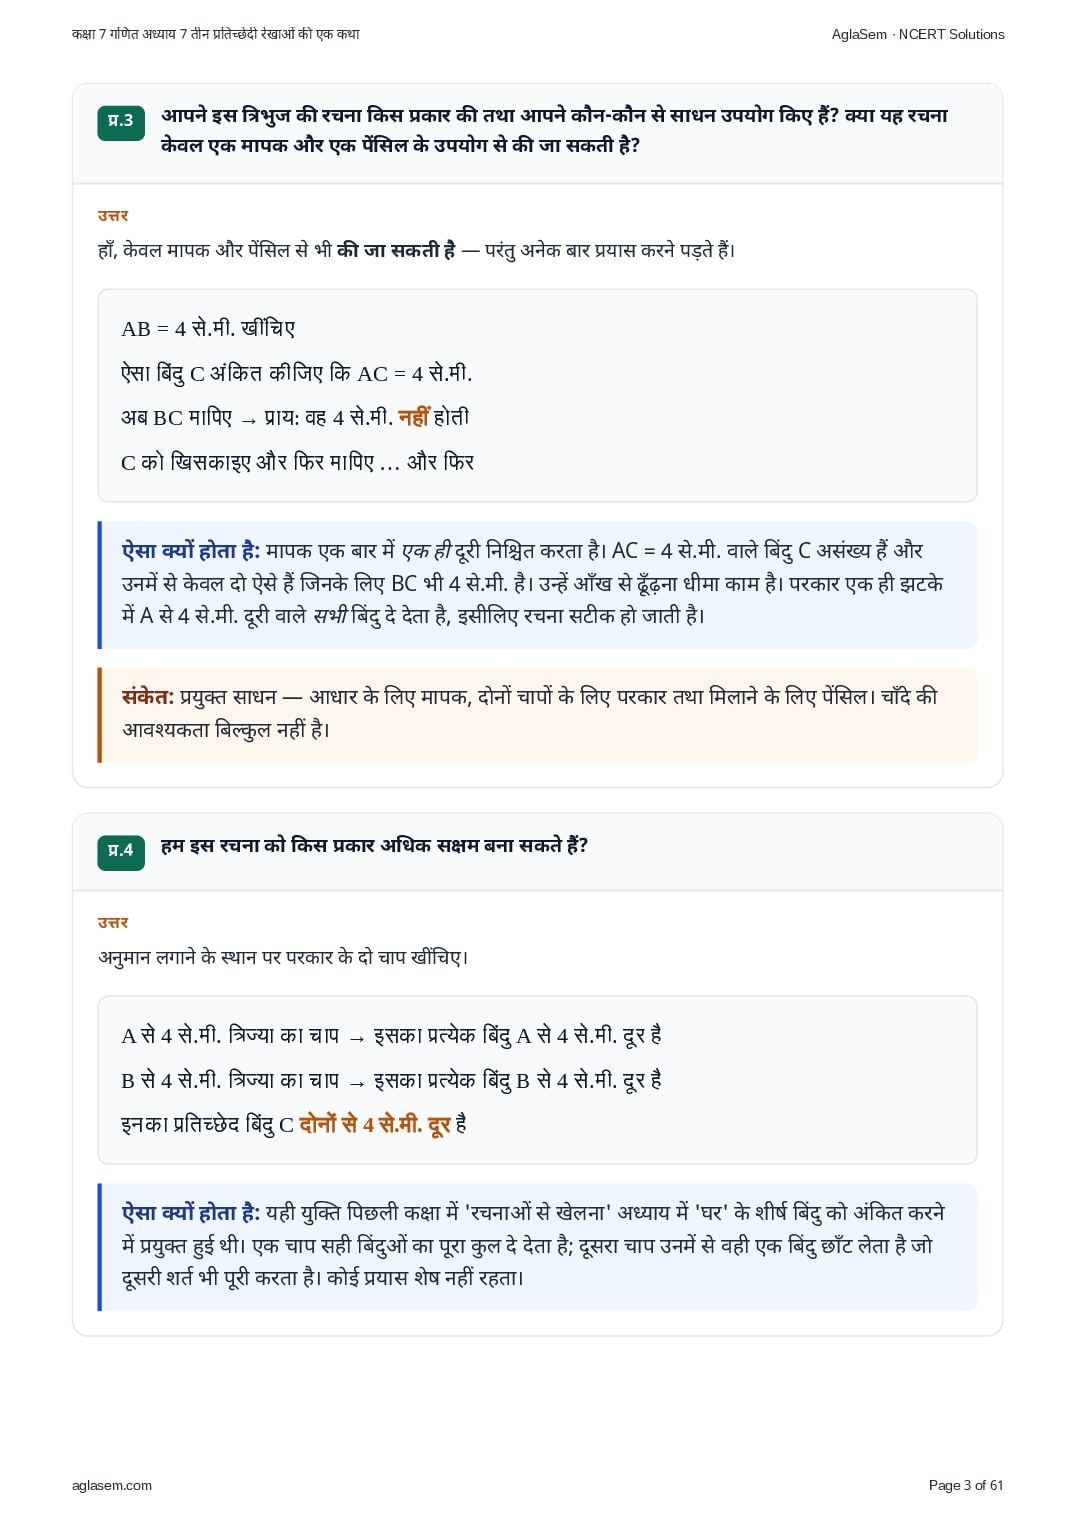The width and height of the screenshot is (1076, 1522).
Task: Click the 'C को खिसकाइए और फिर मापिए' line
Action: pyautogui.click(x=298, y=462)
